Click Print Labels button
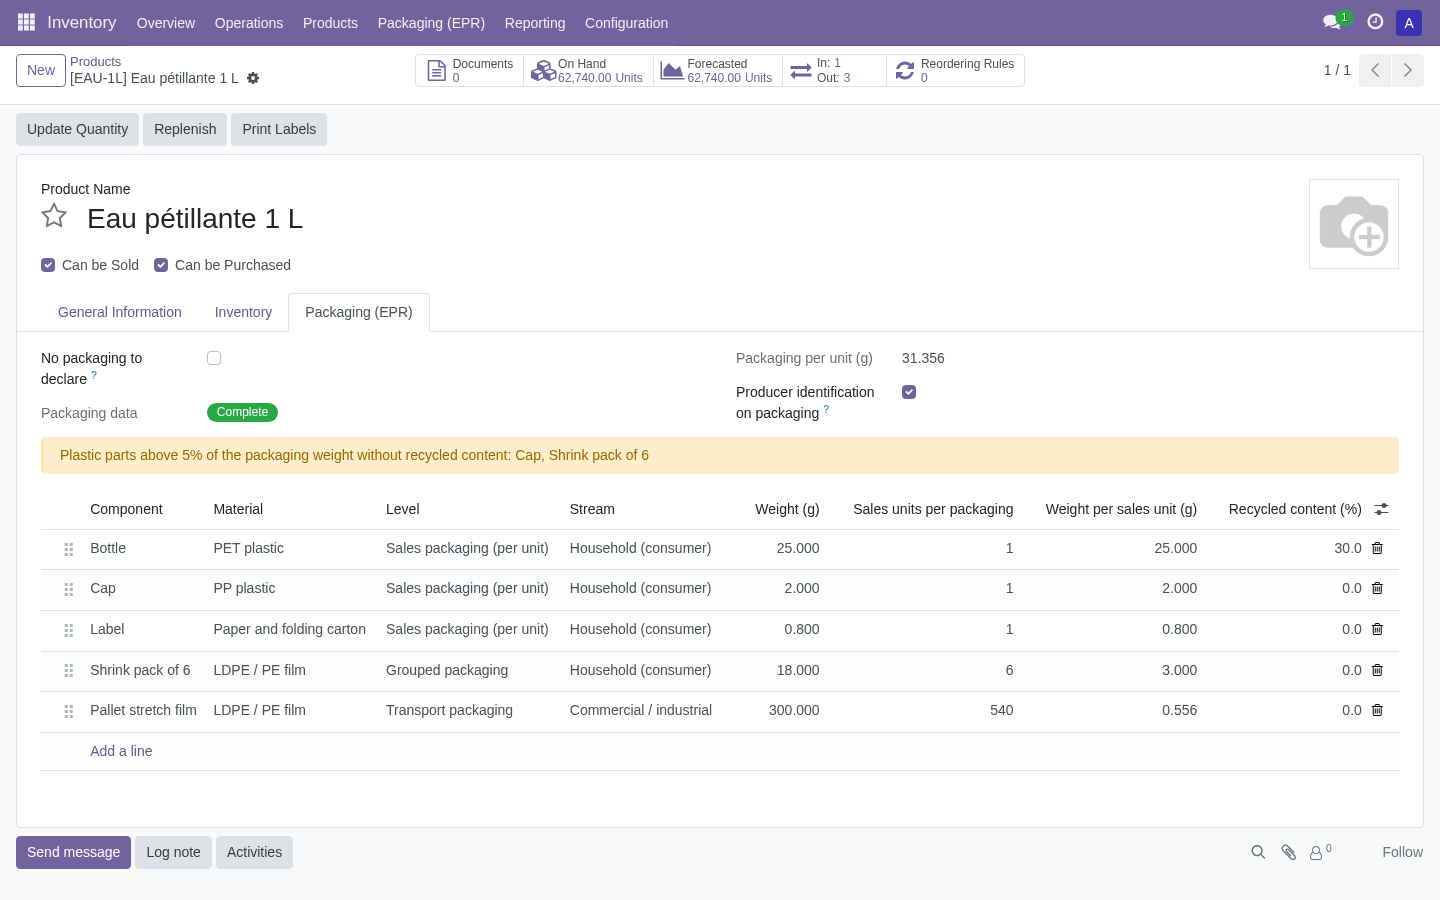 279,129
